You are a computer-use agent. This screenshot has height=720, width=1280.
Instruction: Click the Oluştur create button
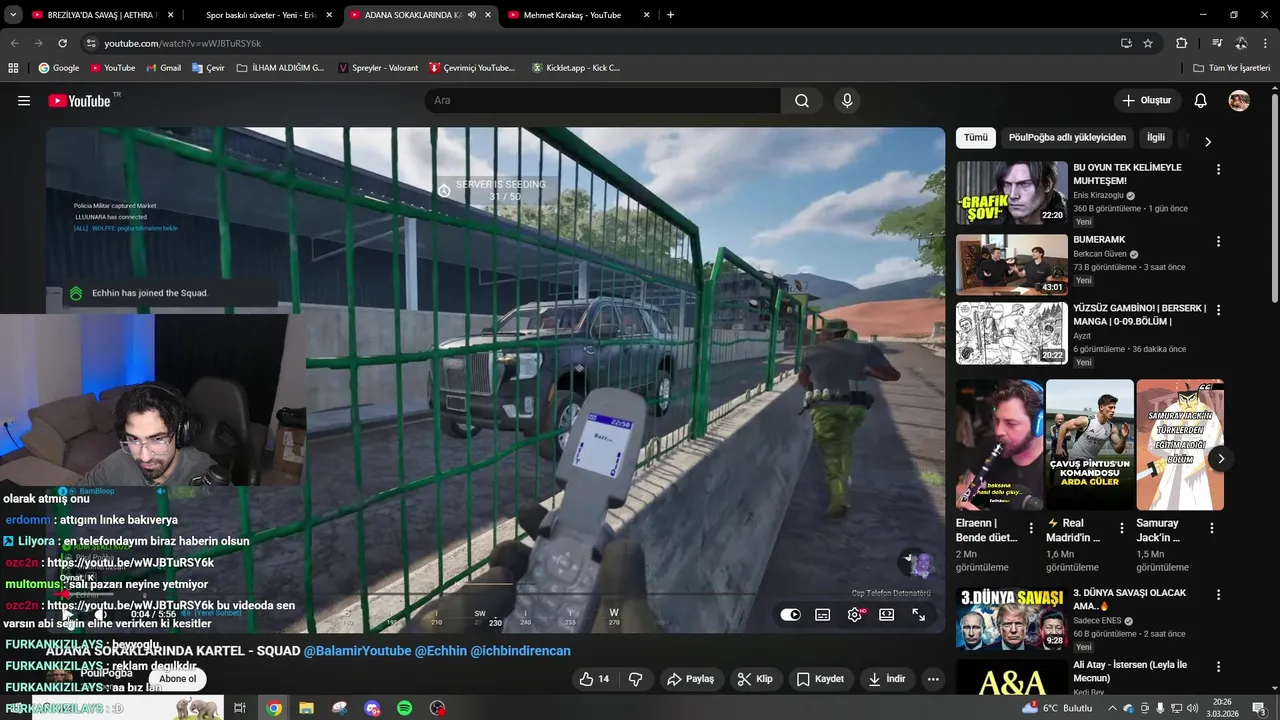1147,101
